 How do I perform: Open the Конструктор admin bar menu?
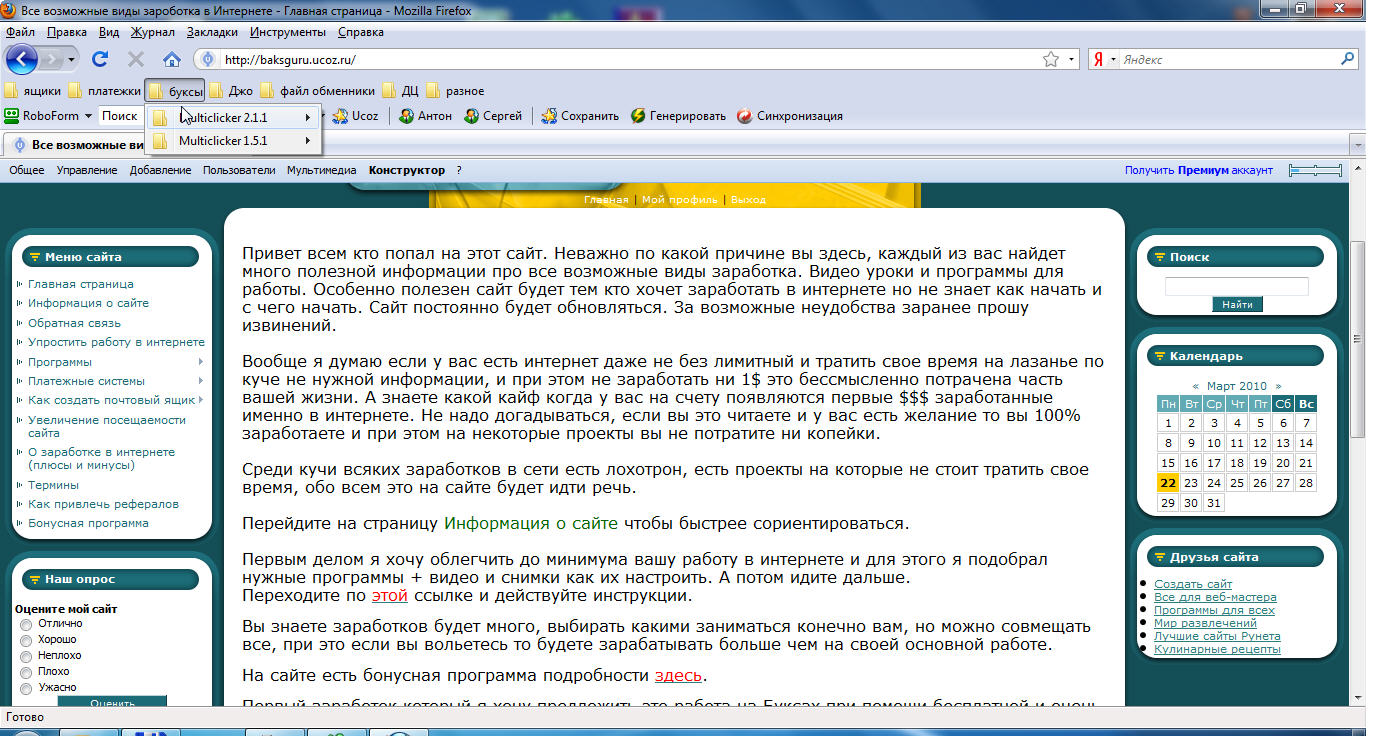[407, 170]
